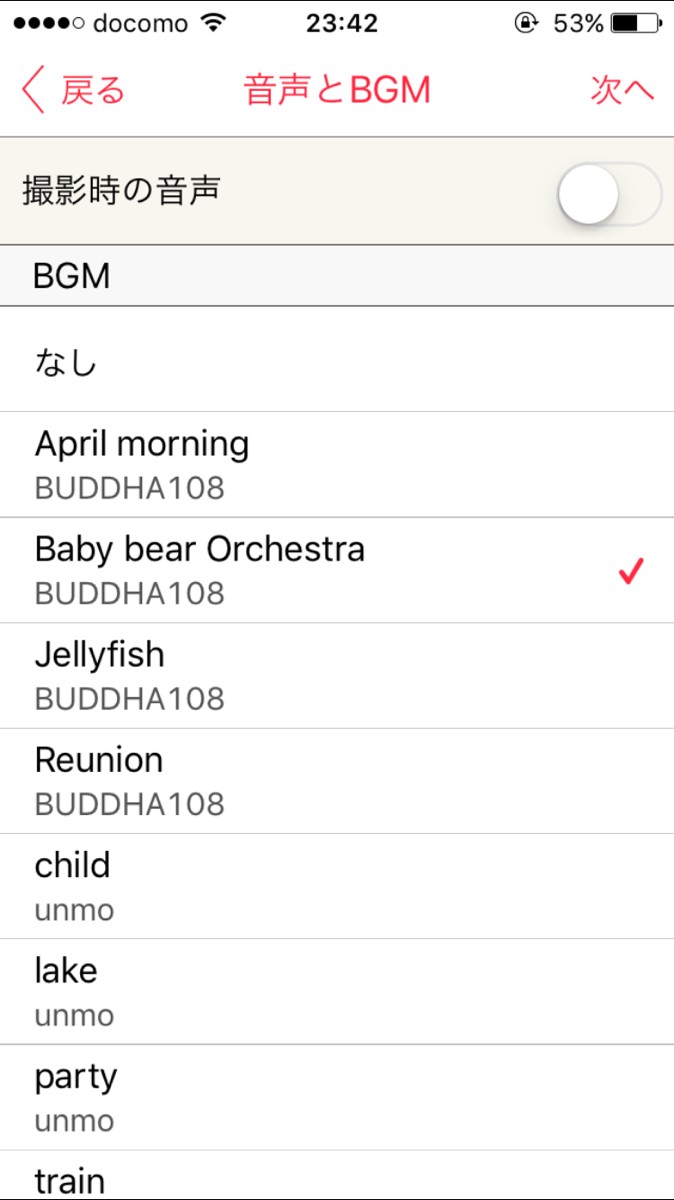Viewport: 674px width, 1200px height.
Task: Tap the rotation lock status icon
Action: click(x=527, y=23)
